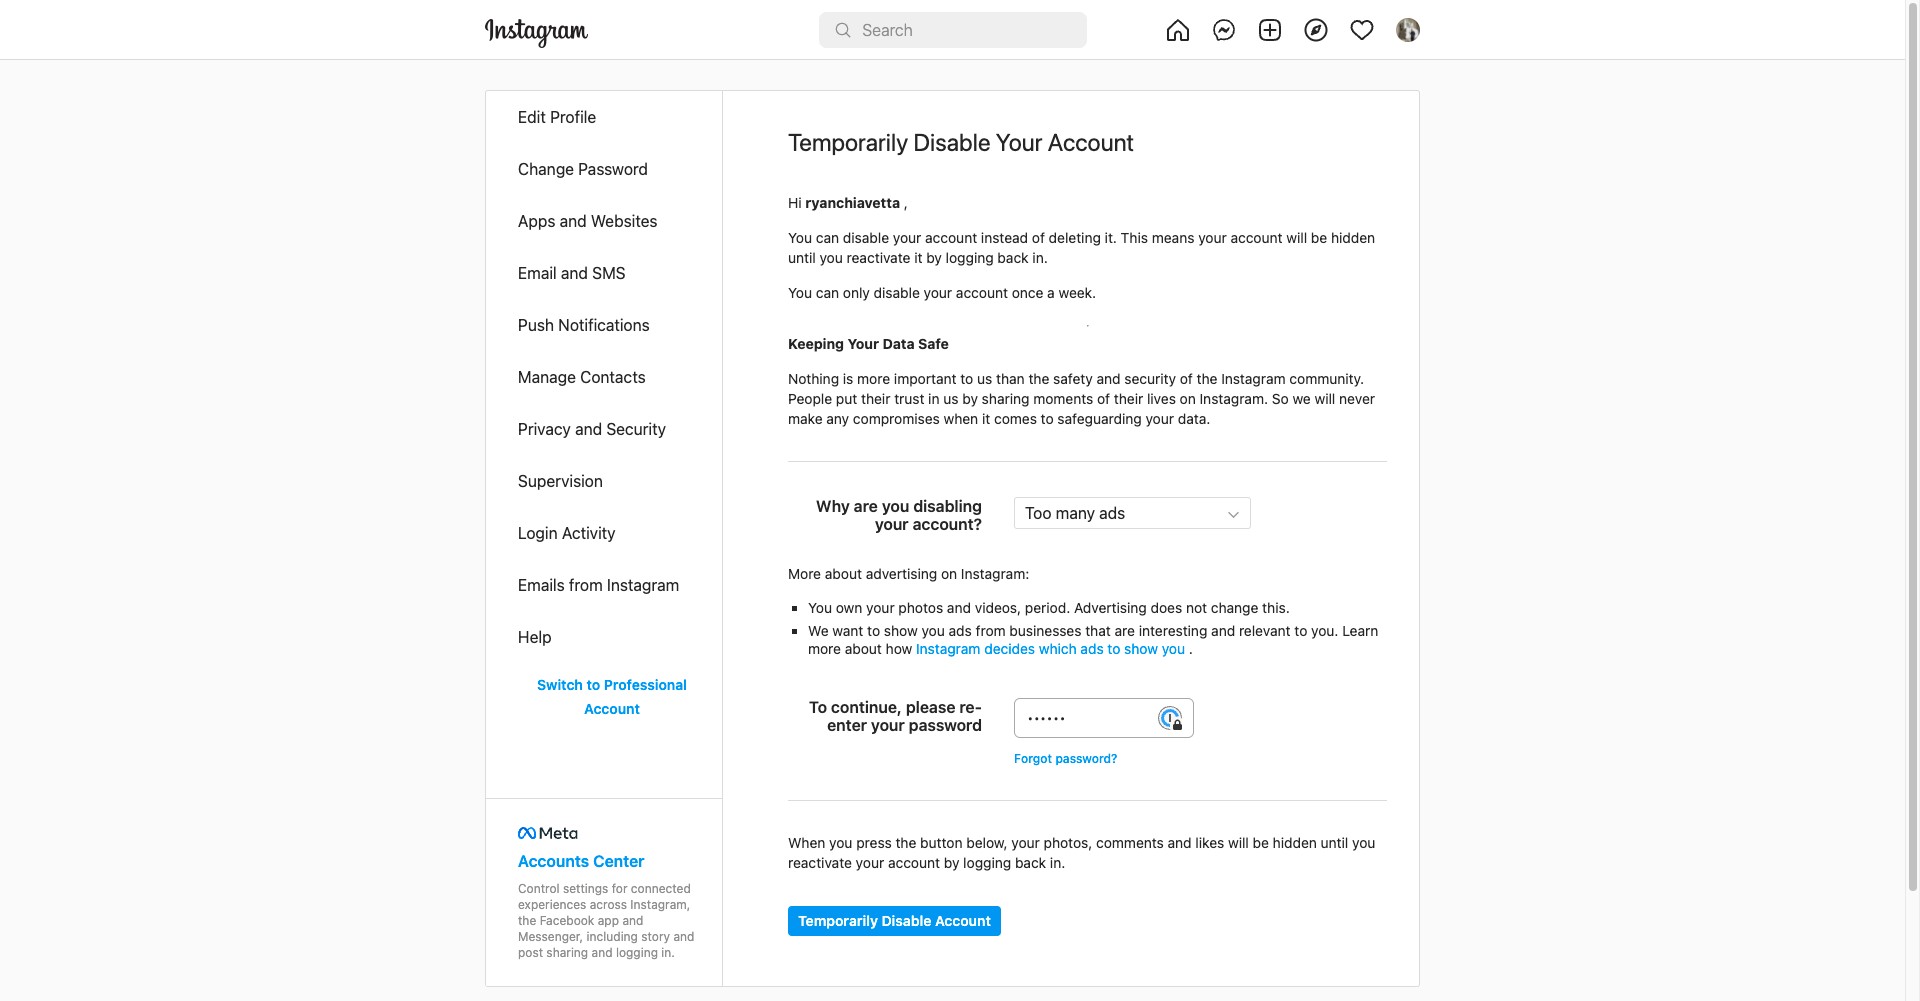Viewport: 1920px width, 1001px height.
Task: Open the Explore compass icon
Action: pos(1316,31)
